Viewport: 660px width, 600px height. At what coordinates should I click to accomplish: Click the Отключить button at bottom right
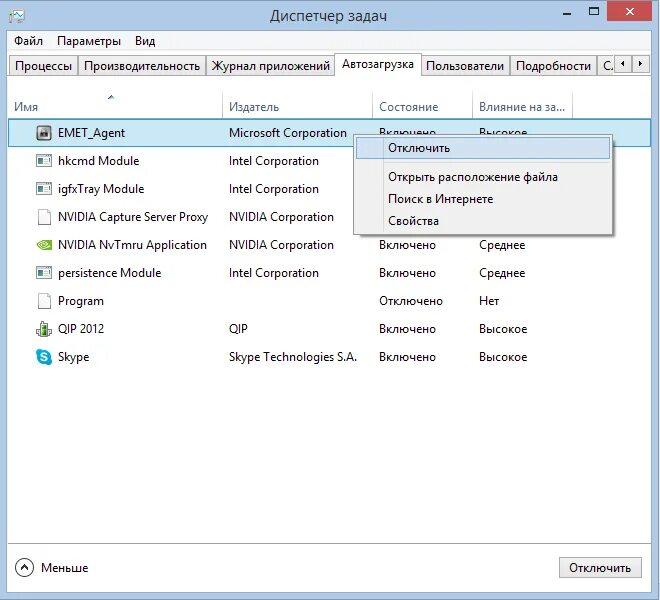tap(600, 568)
